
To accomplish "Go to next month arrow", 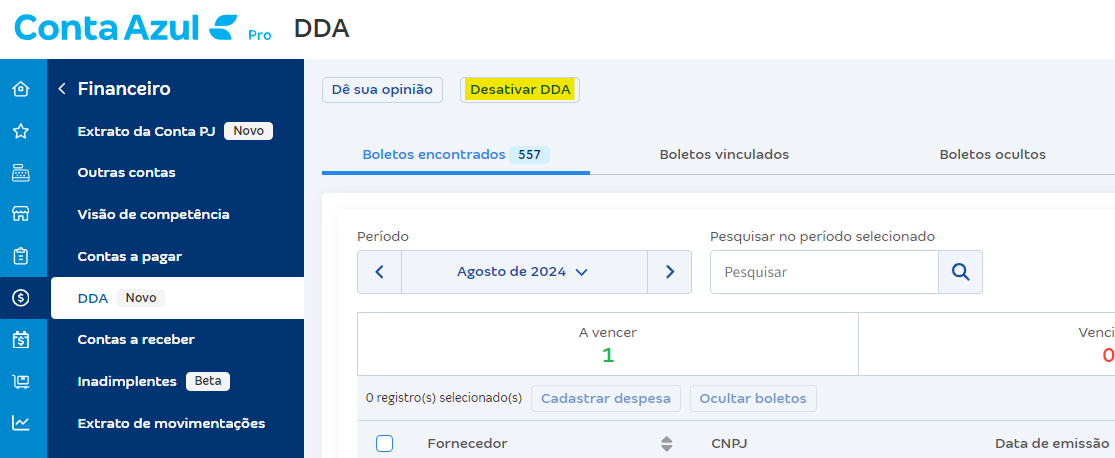I will [x=669, y=272].
